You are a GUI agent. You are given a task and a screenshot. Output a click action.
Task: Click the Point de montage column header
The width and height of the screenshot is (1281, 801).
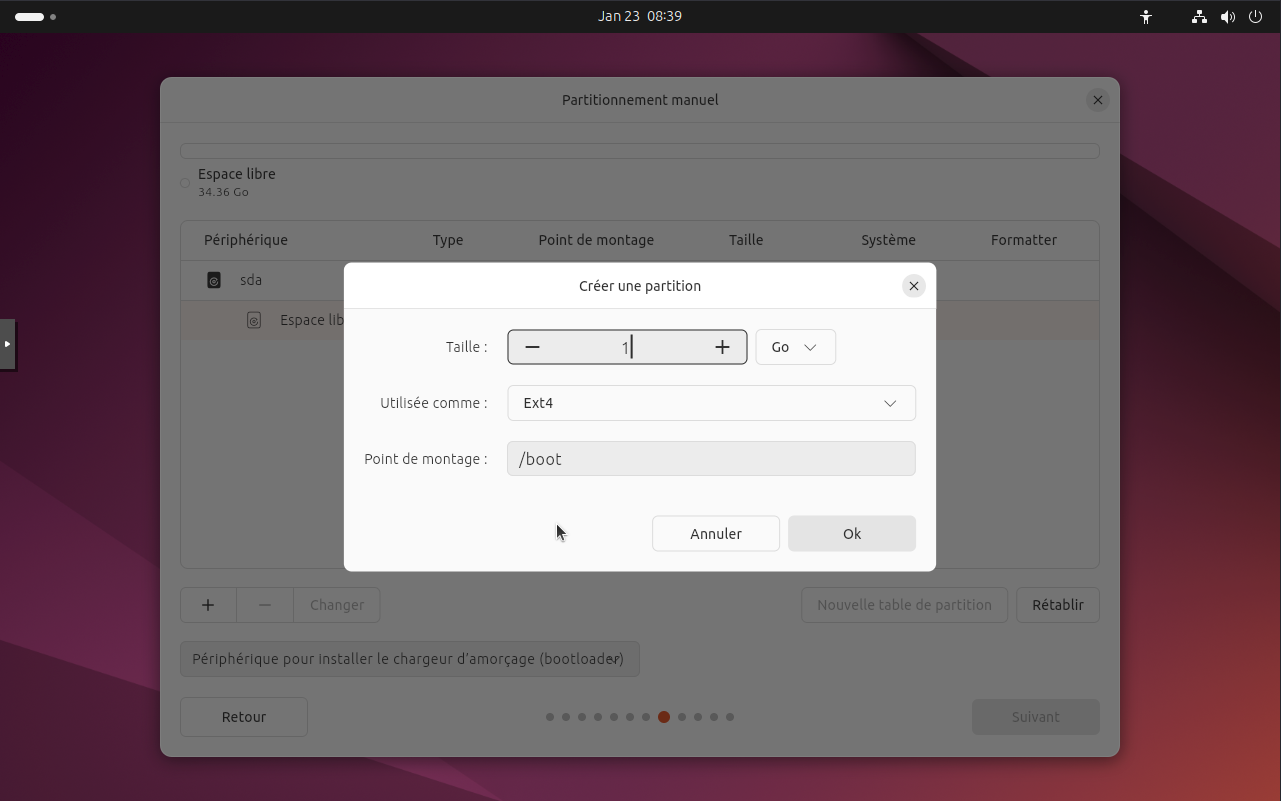click(596, 240)
